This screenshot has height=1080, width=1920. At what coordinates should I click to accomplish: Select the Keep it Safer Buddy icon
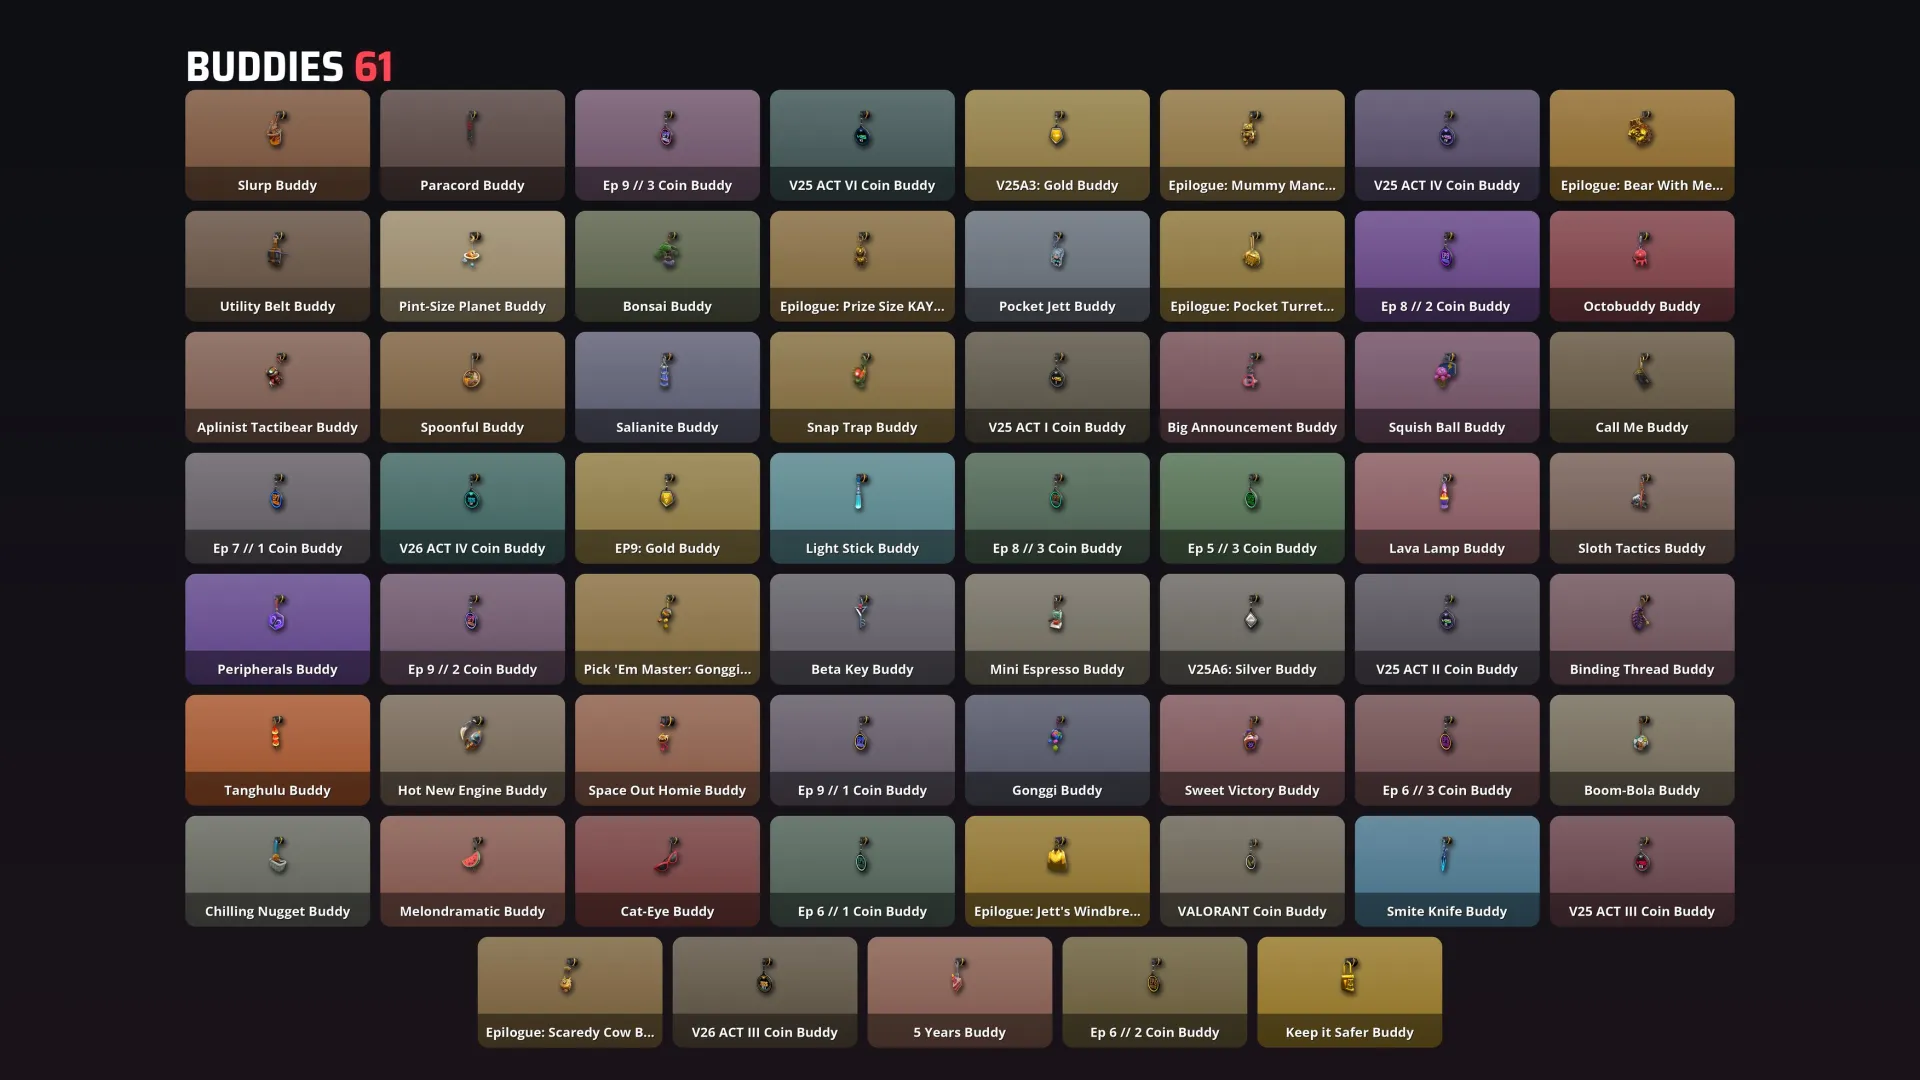(x=1349, y=976)
